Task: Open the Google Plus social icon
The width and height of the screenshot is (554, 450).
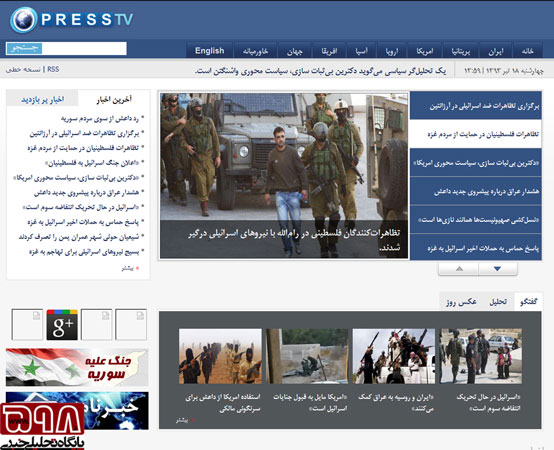Action: [62, 325]
